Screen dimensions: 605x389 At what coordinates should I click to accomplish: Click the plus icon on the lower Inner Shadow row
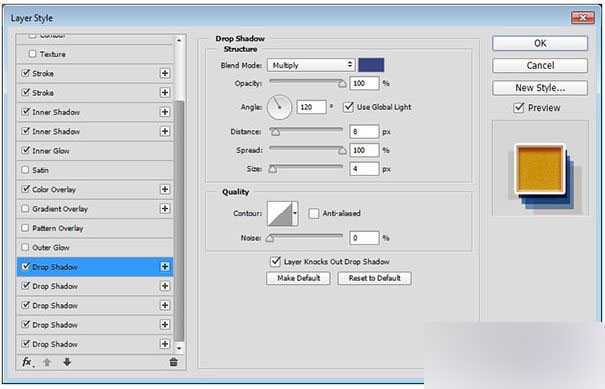(x=165, y=131)
